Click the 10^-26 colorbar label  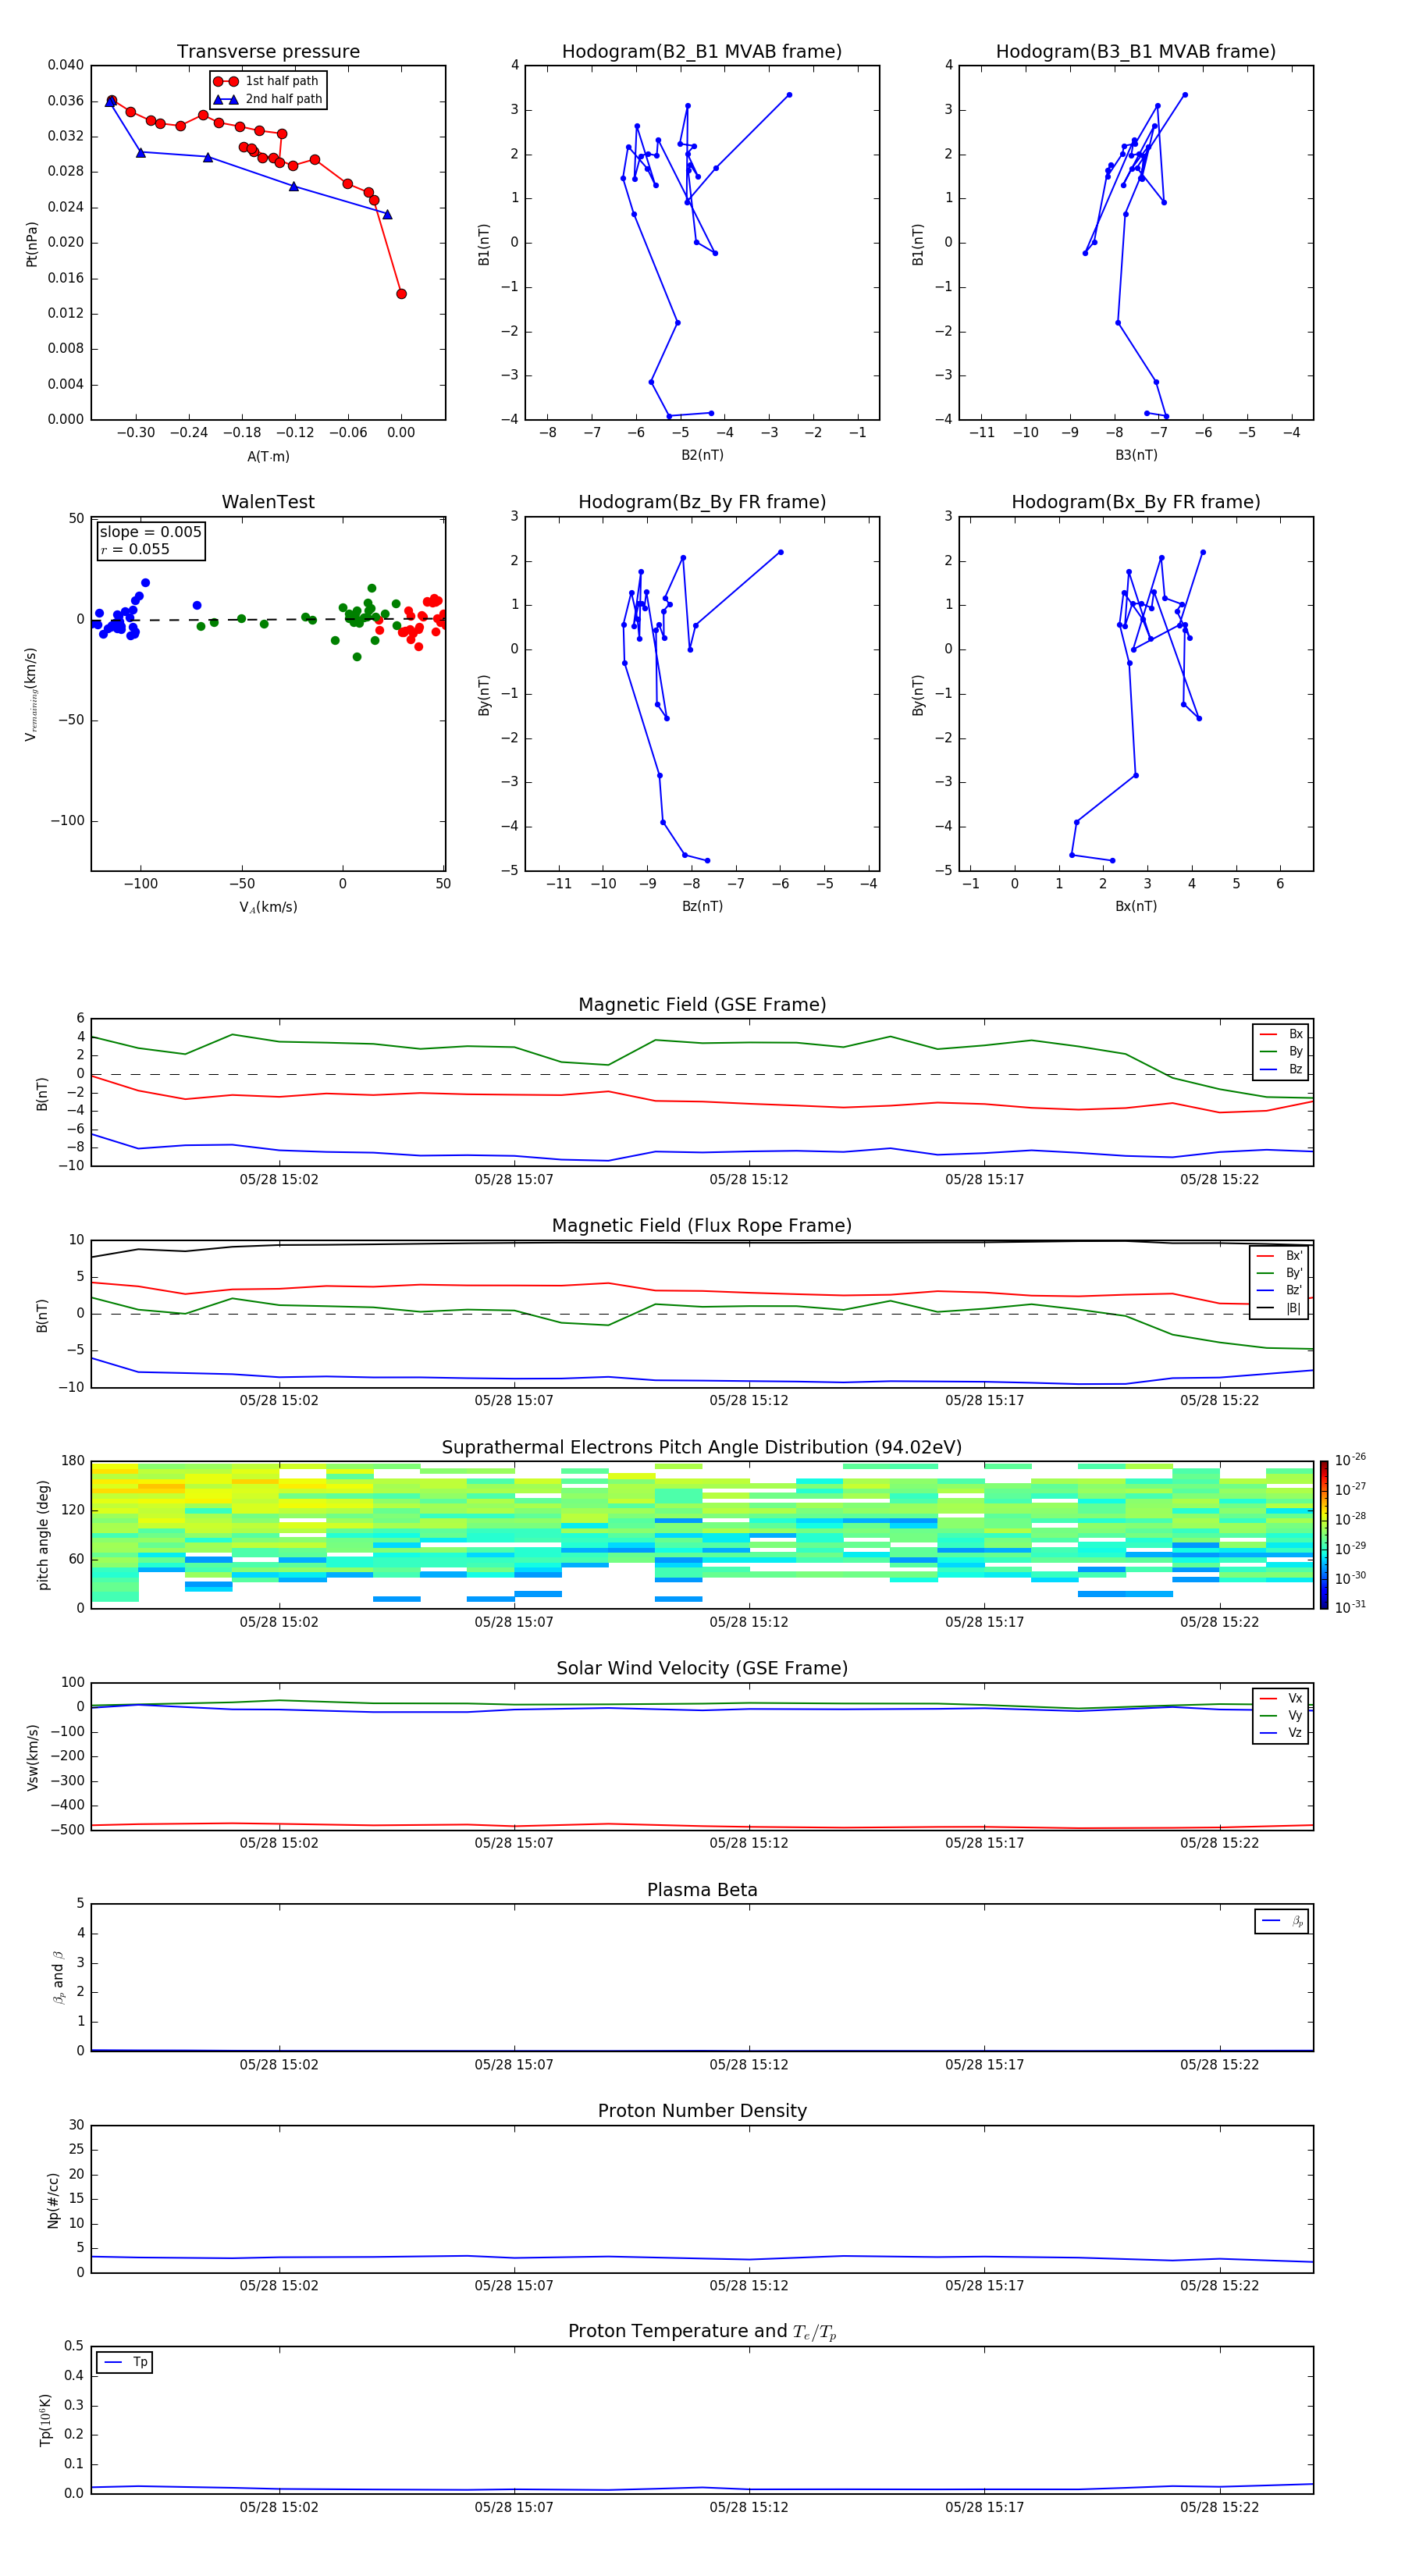point(1350,1460)
